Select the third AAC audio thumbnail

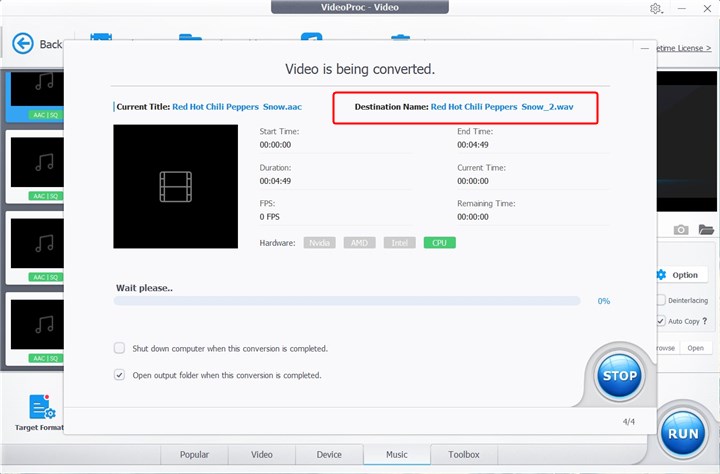tap(37, 243)
